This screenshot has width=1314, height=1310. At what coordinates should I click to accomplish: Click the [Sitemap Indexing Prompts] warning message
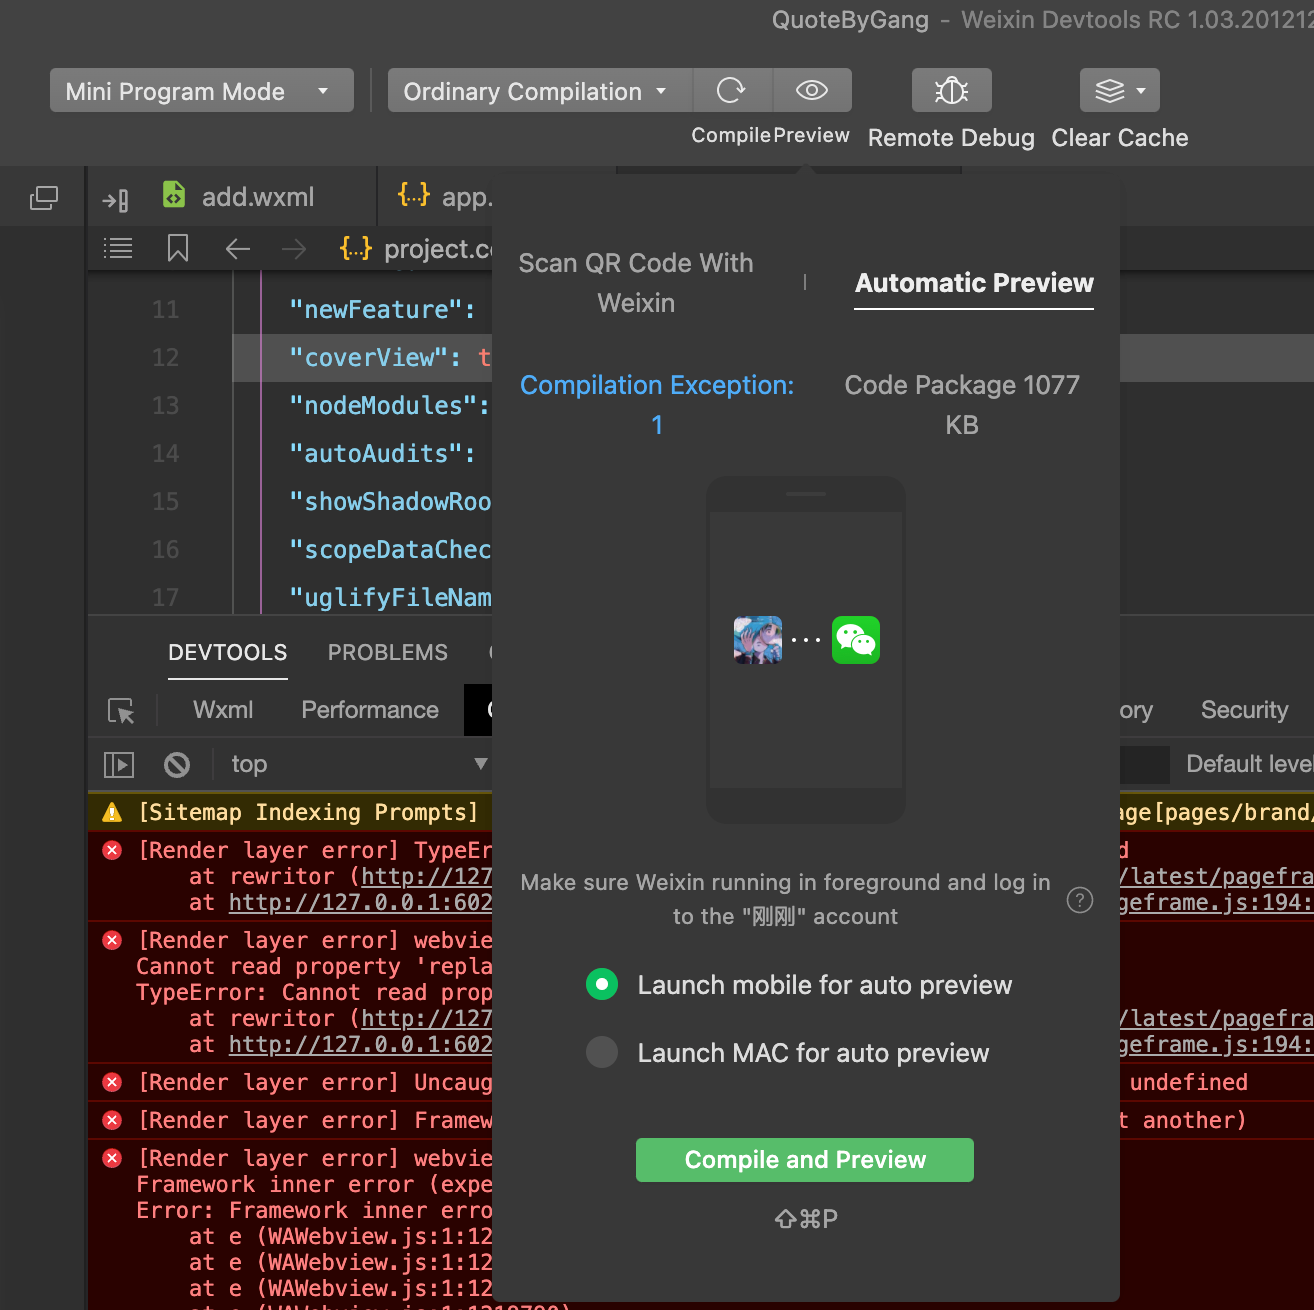pos(308,812)
